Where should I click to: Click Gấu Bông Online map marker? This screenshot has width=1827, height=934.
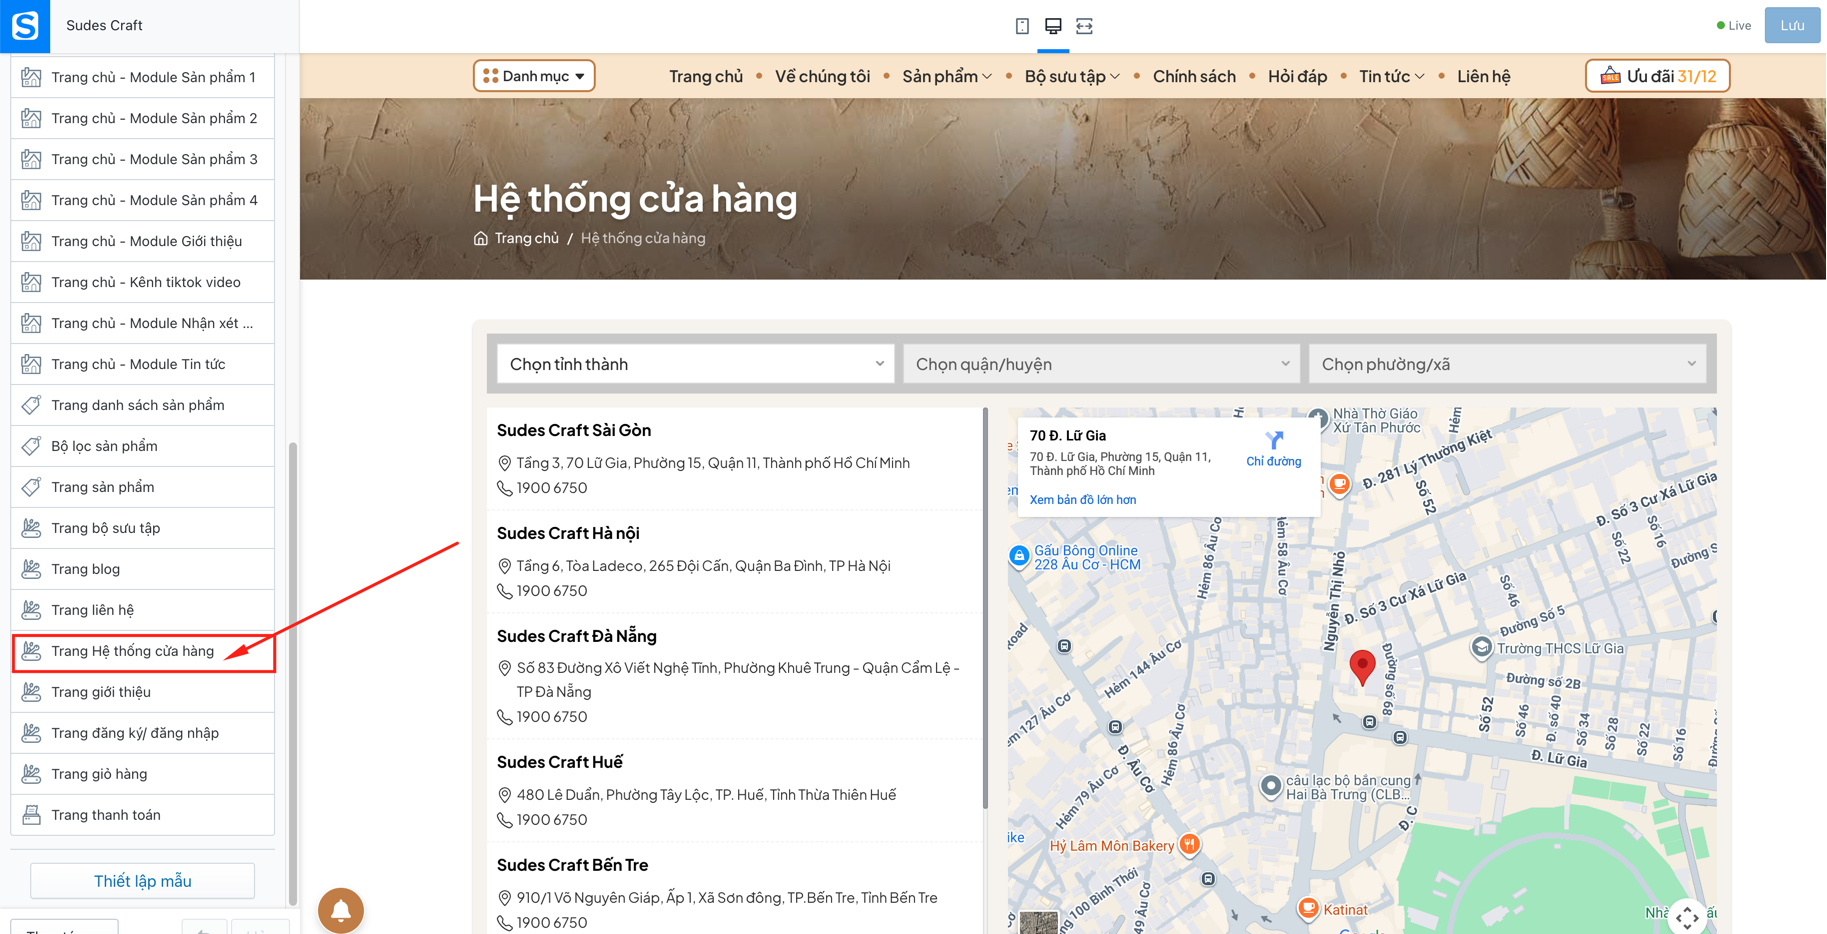point(1019,556)
